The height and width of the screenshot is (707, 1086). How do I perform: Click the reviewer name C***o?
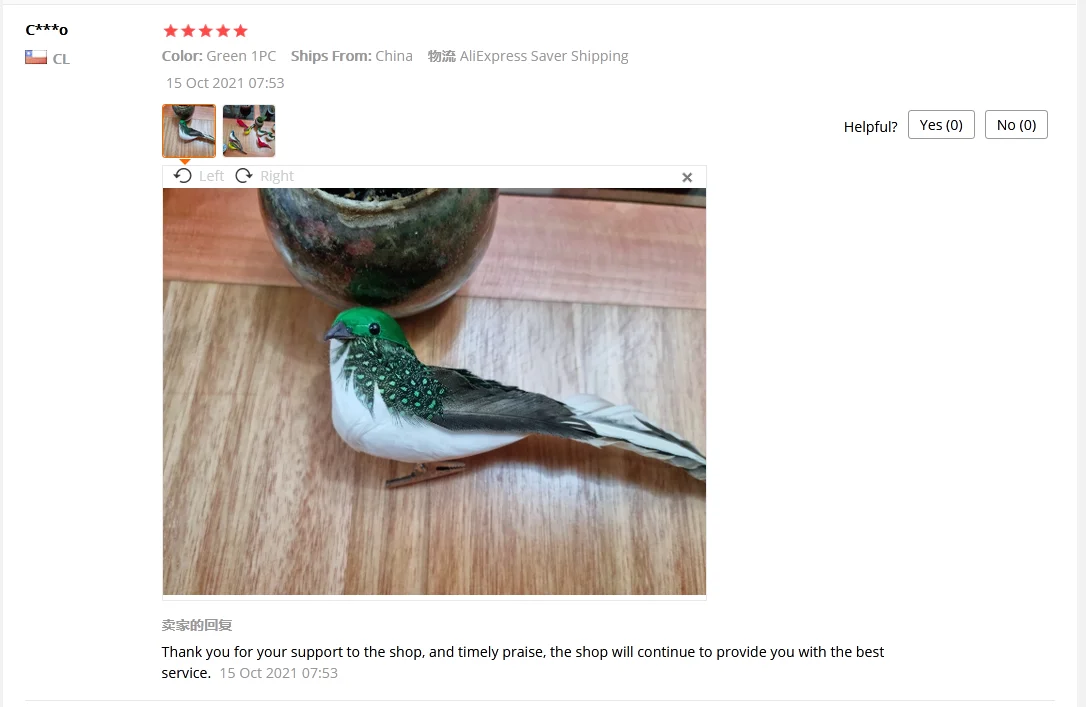tap(46, 29)
